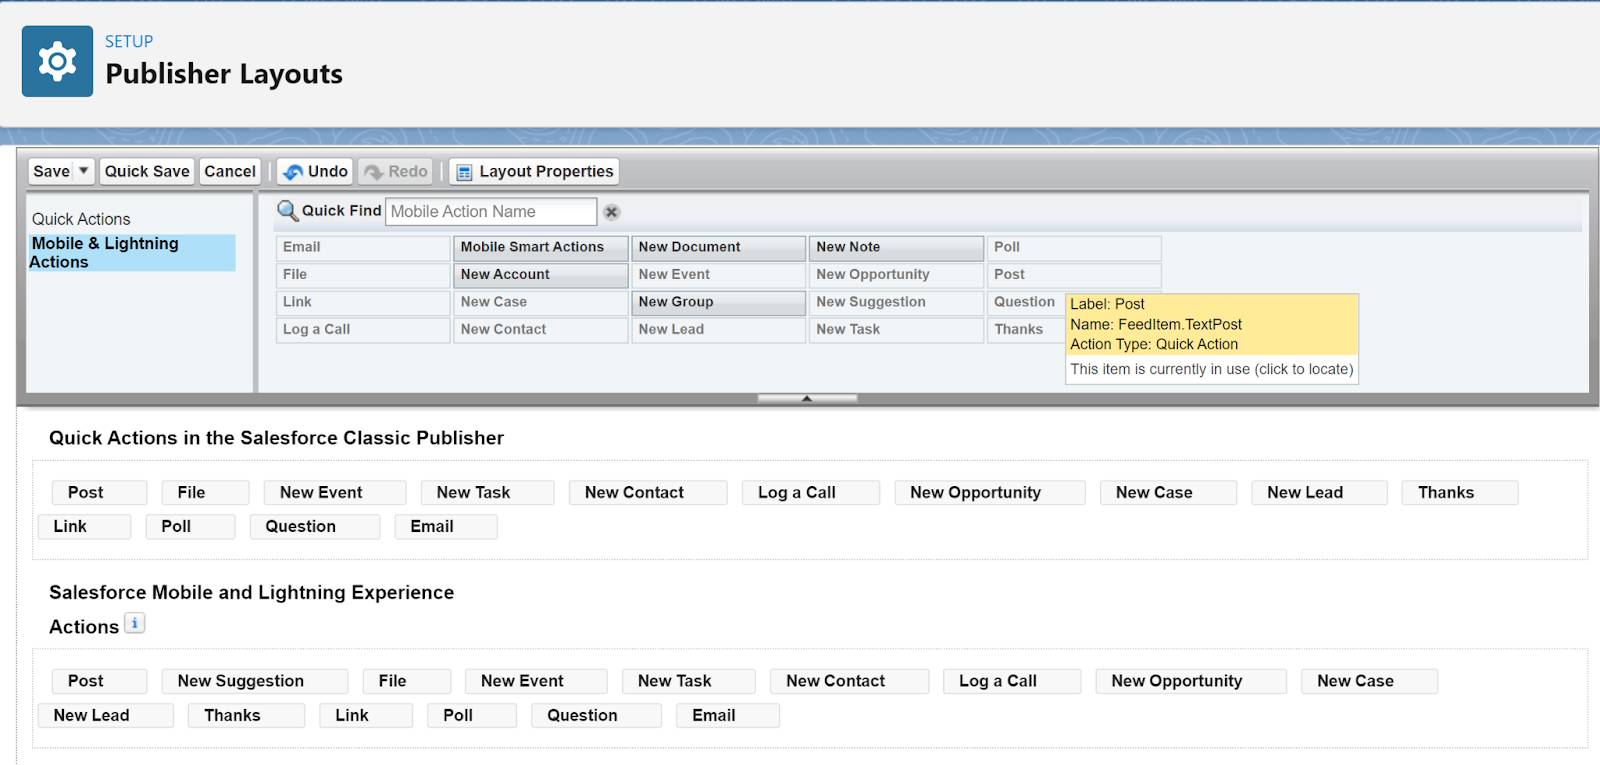Select the Thanks palette item
The height and width of the screenshot is (765, 1600).
click(x=1026, y=330)
